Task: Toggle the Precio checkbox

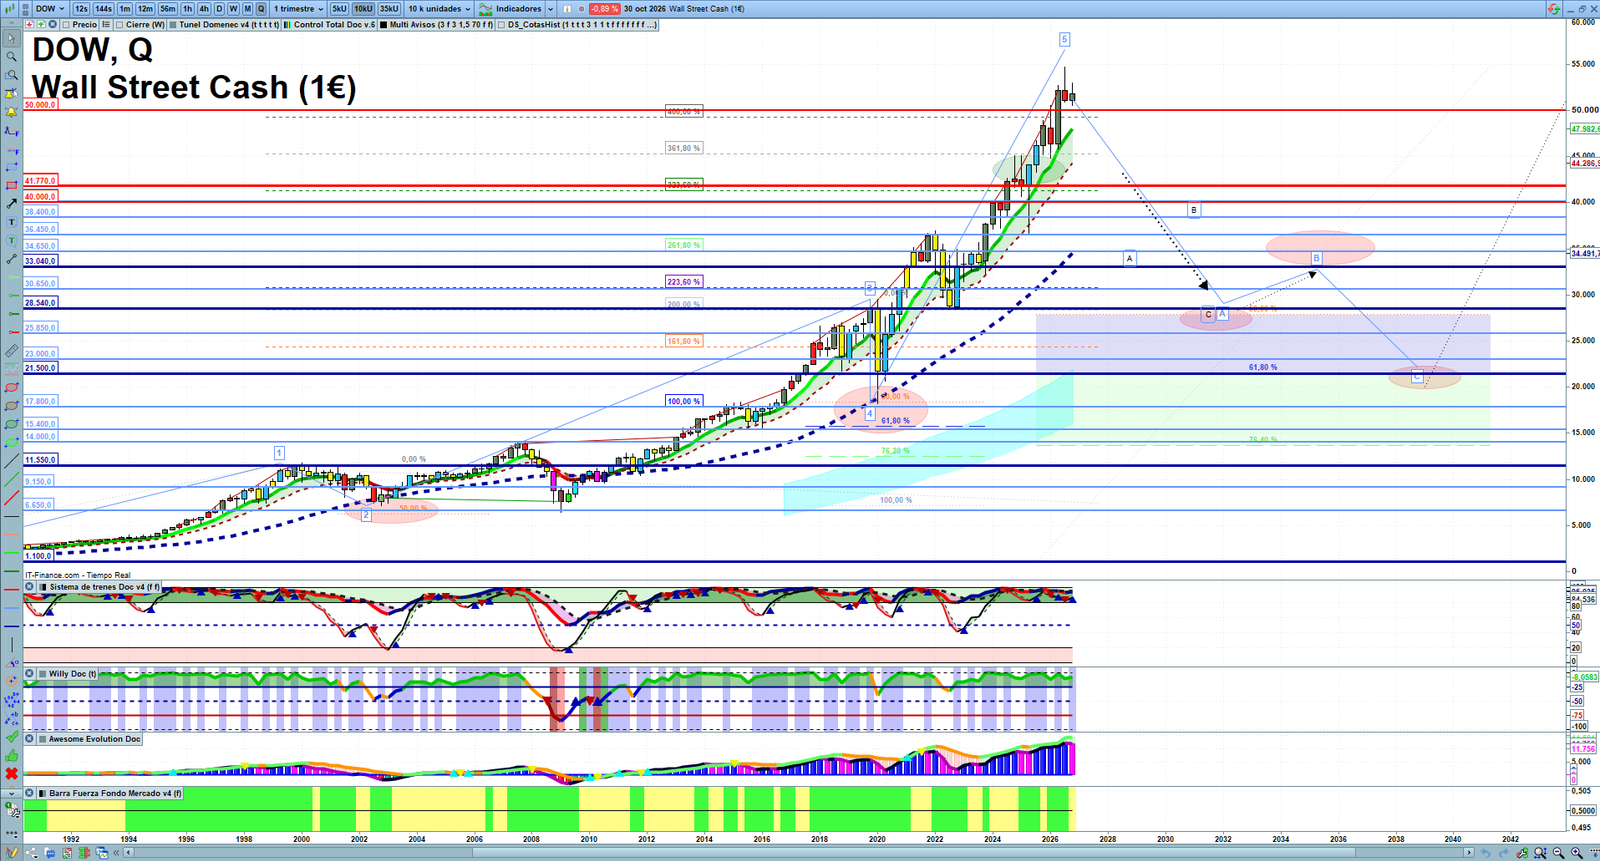Action: 66,25
